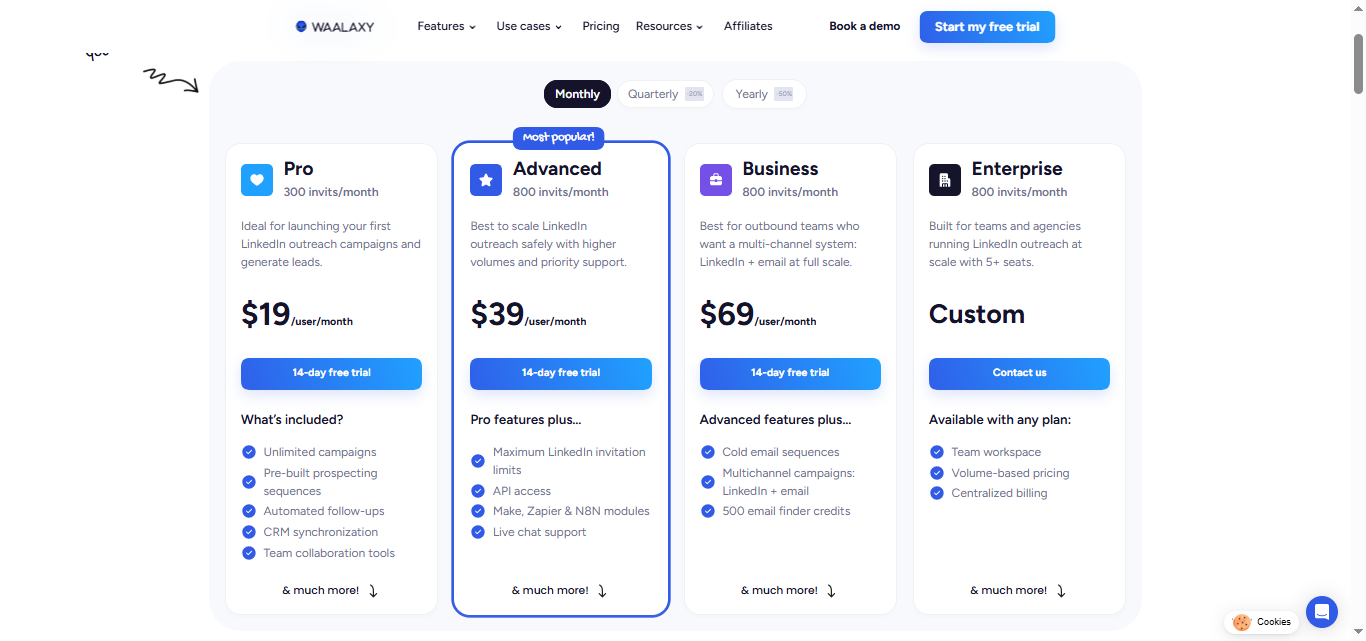Click checkmark icon beside Volume-based pricing
Image resolution: width=1366 pixels, height=641 pixels.
pyautogui.click(x=937, y=473)
